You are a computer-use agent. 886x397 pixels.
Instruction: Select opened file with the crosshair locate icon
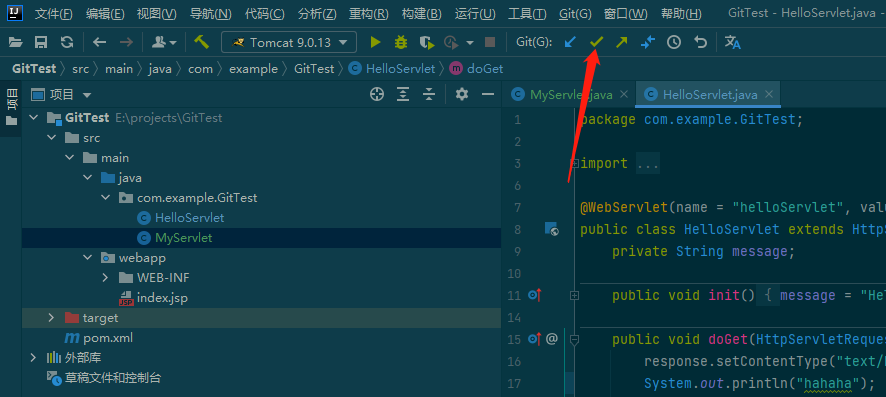click(377, 94)
